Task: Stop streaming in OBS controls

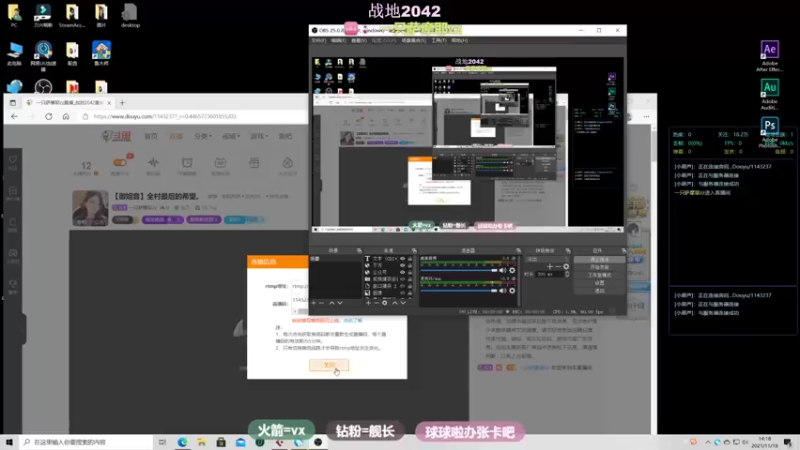Action: (x=599, y=259)
